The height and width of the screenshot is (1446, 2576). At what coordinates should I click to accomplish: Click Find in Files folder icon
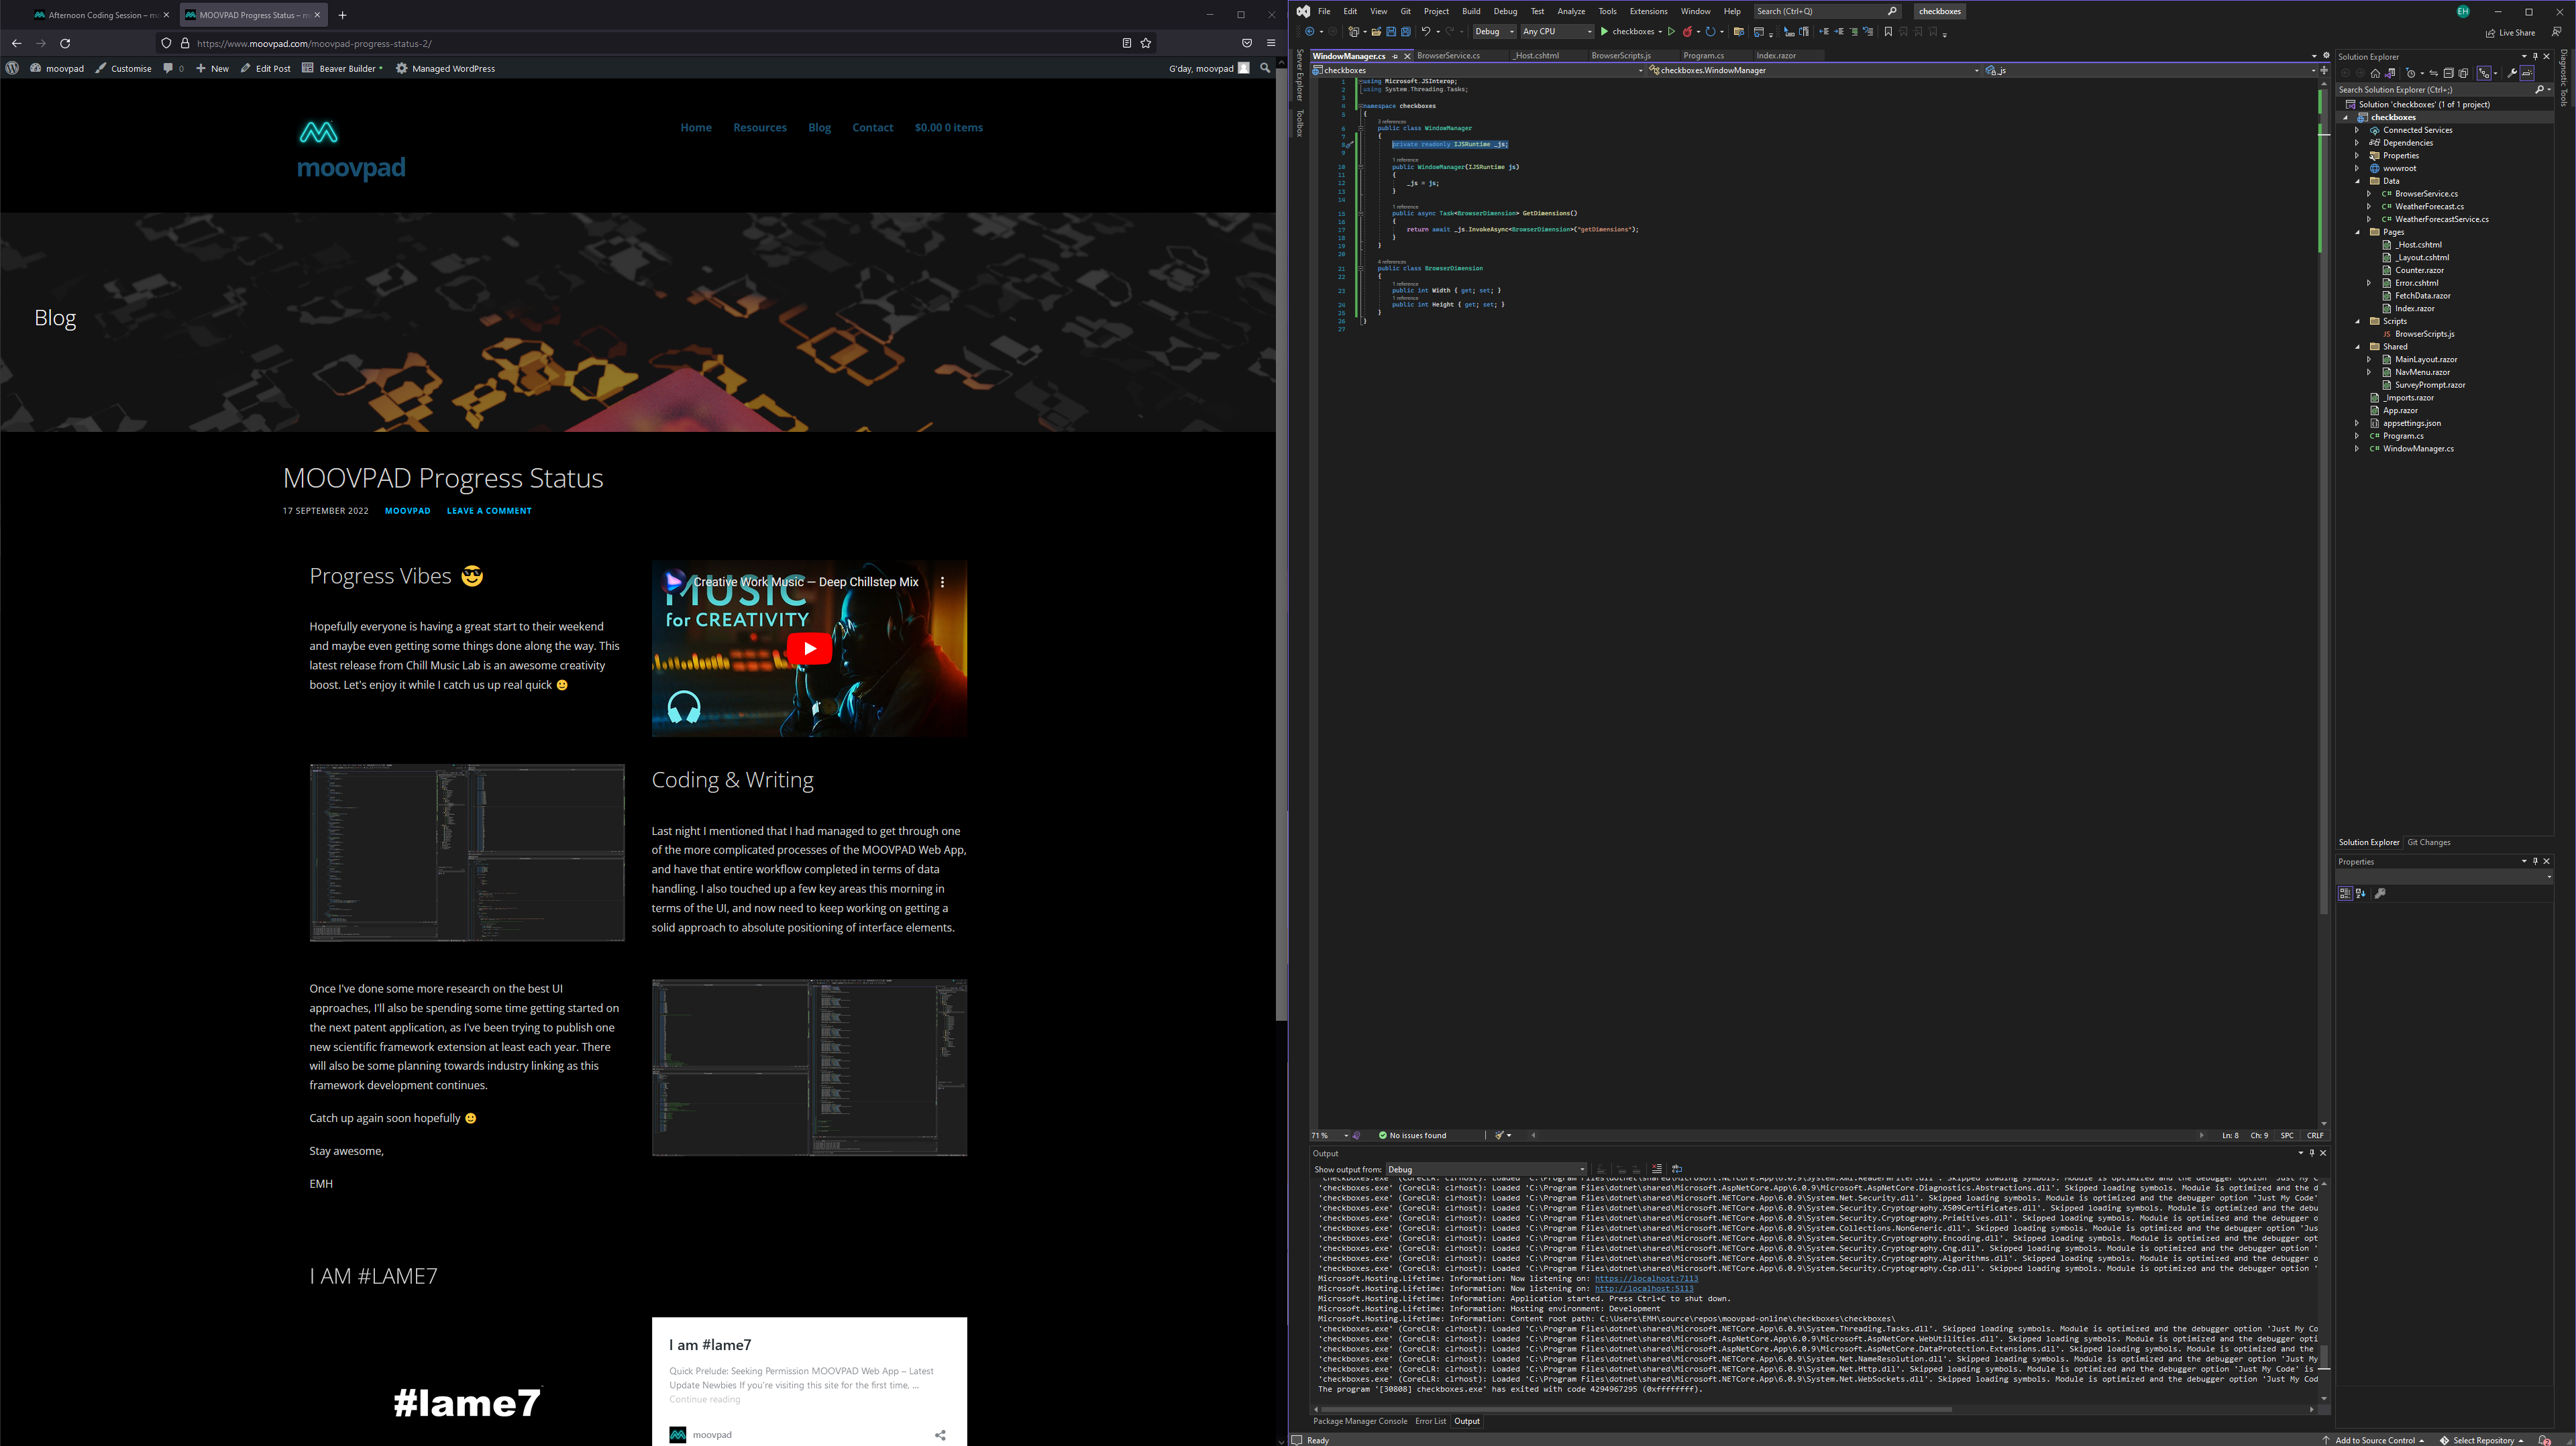tap(1739, 32)
